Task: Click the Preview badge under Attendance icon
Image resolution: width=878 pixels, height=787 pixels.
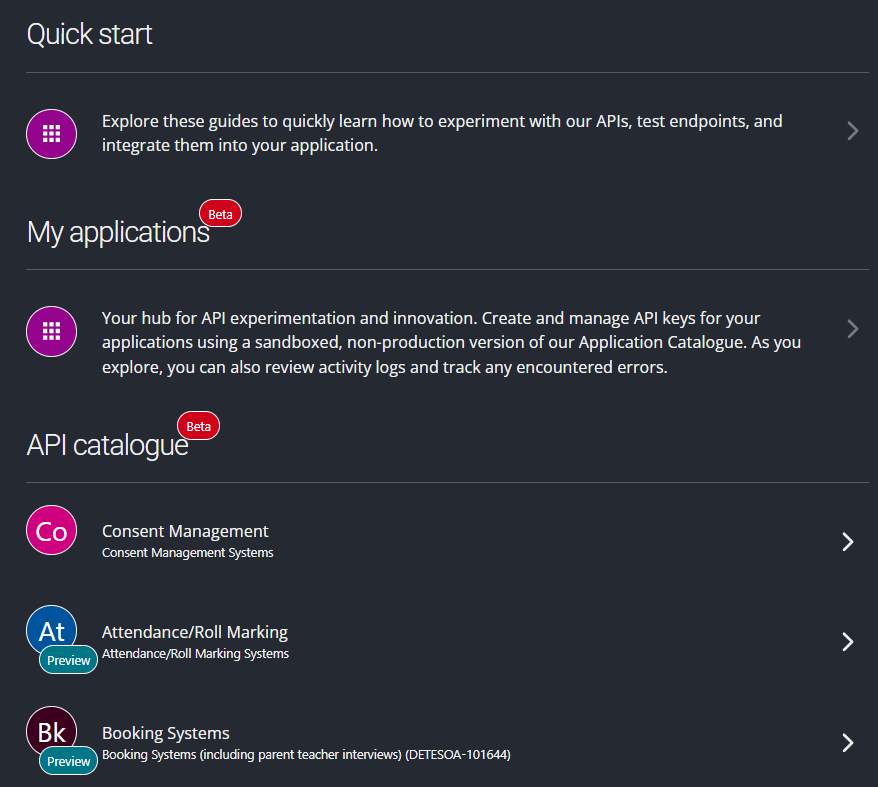Action: click(x=69, y=660)
